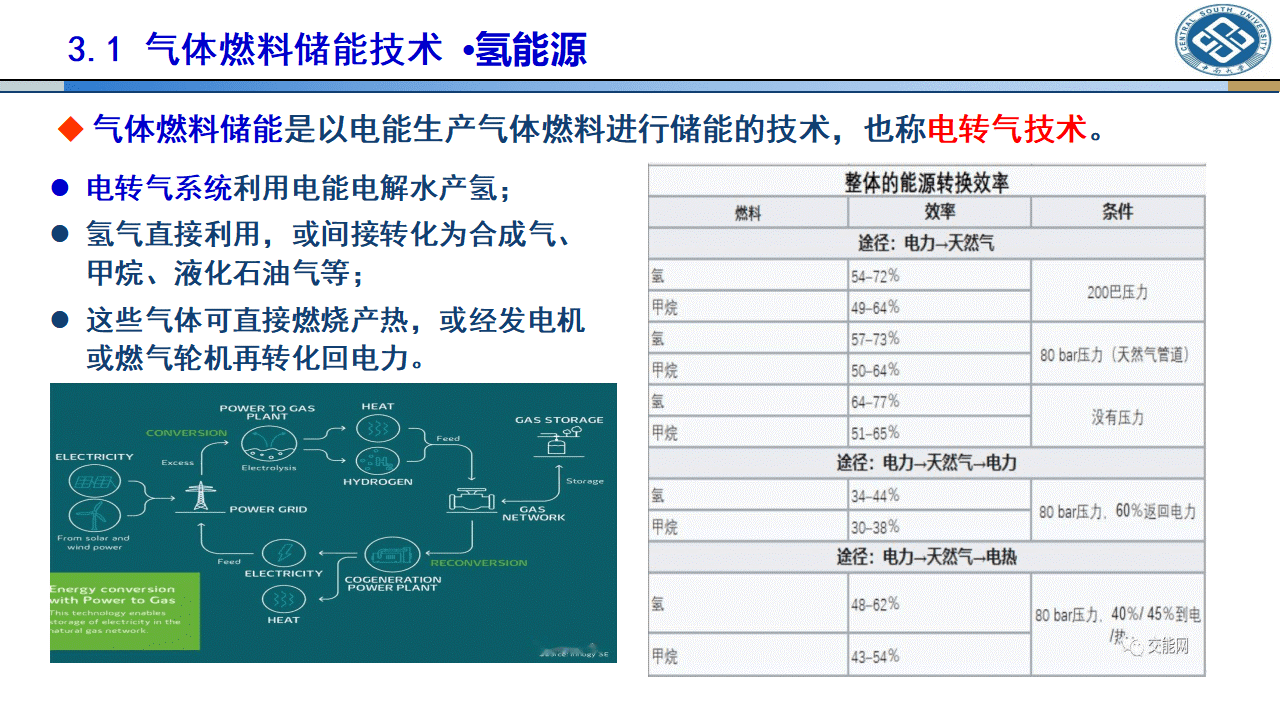Click the POWER TO GAS PLANT label
Screen dimensions: 1280x720
click(267, 412)
